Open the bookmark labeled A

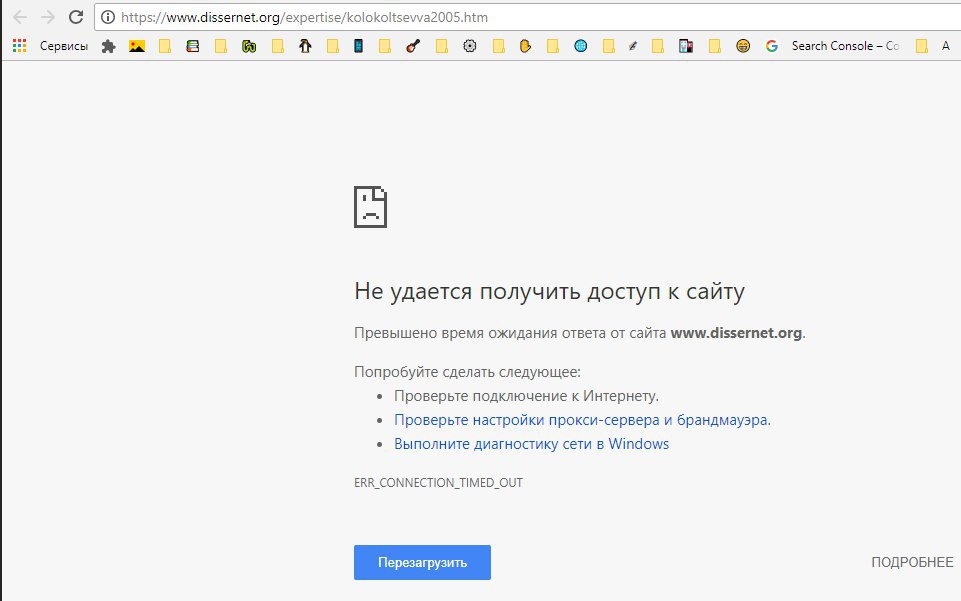(946, 46)
